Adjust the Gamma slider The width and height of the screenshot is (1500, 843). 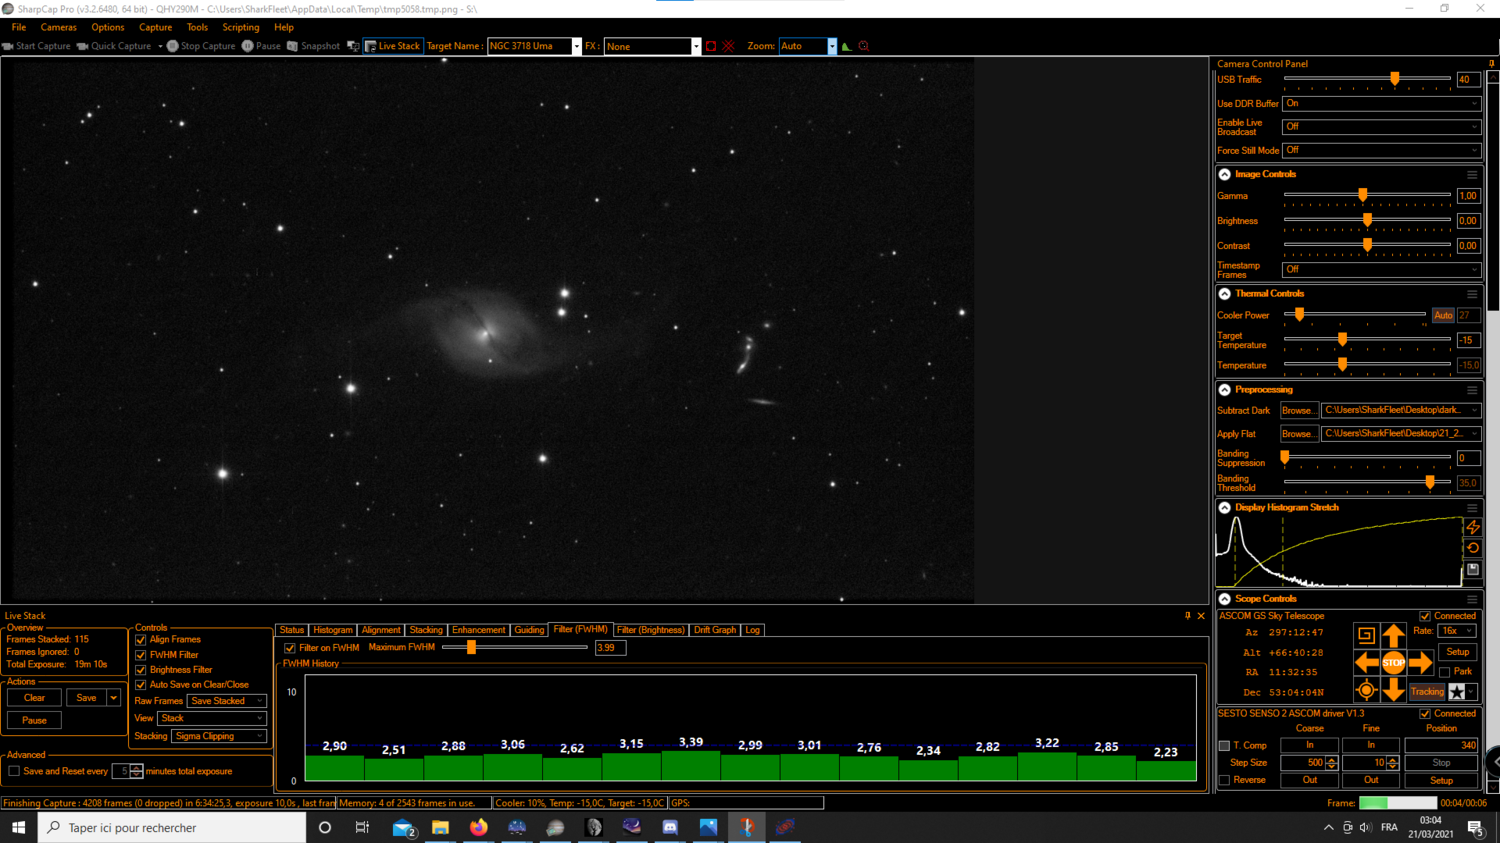[1362, 196]
